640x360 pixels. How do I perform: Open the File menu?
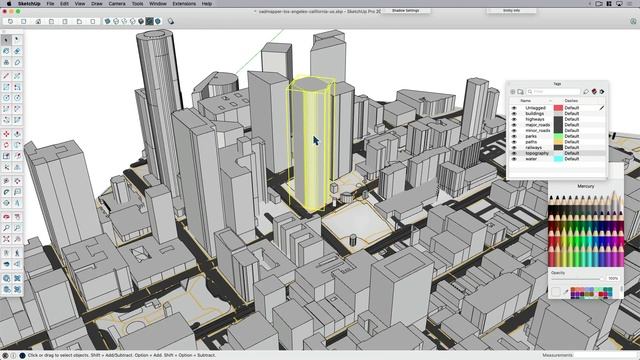pos(50,4)
